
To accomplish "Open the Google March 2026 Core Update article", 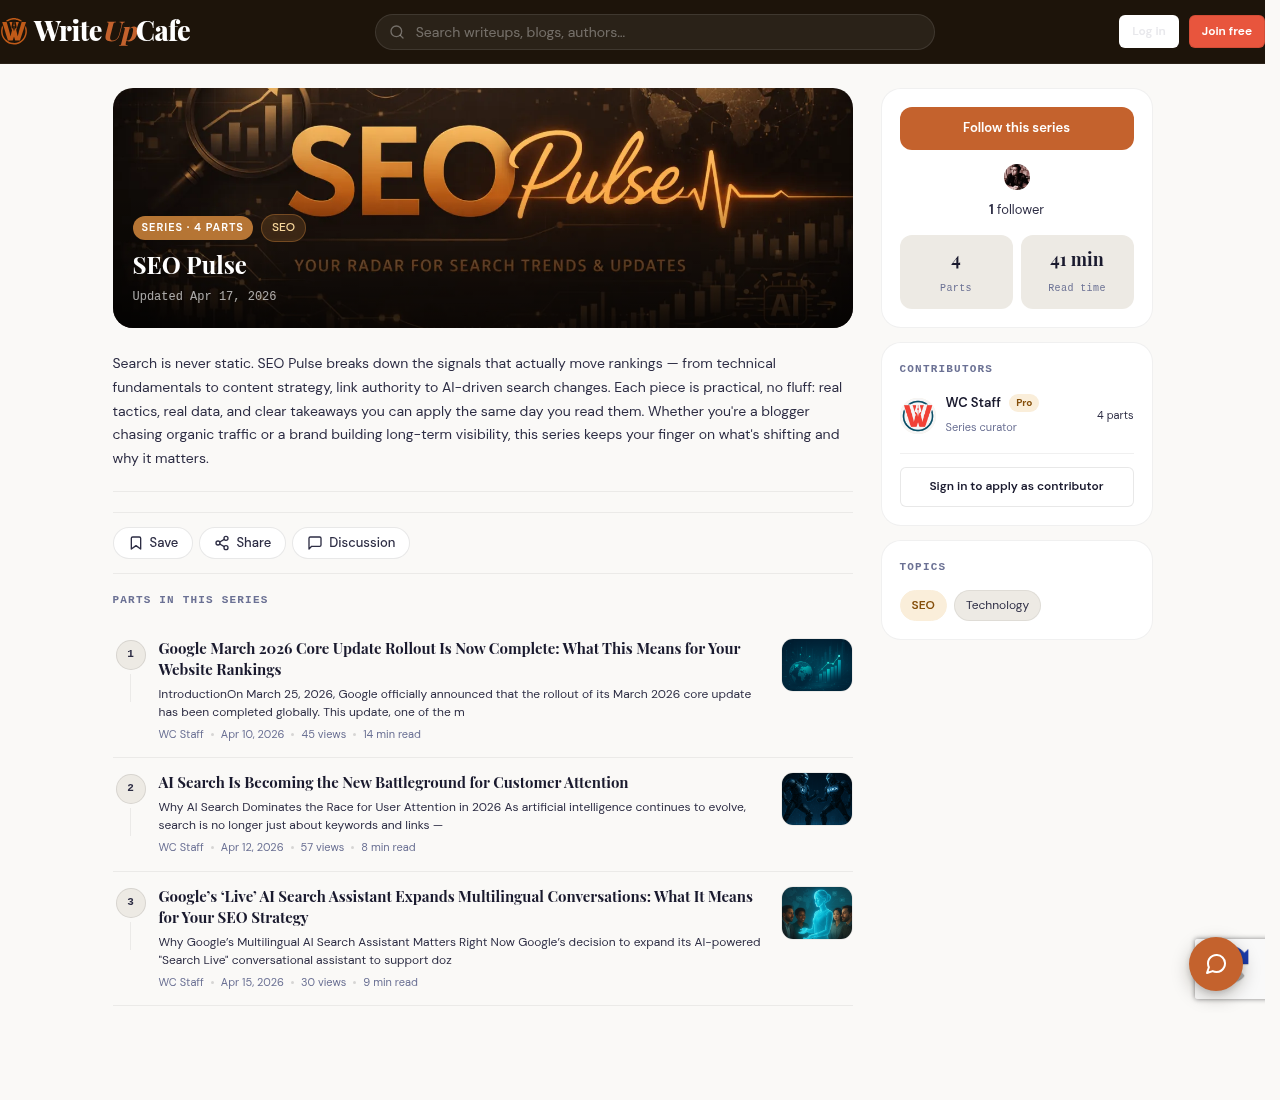I will click(449, 659).
